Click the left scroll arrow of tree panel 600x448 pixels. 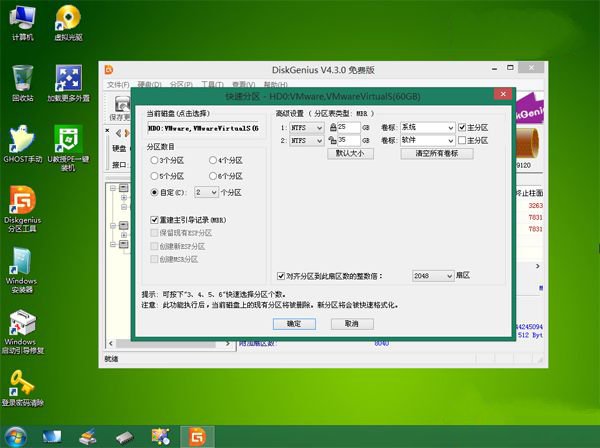(x=111, y=344)
